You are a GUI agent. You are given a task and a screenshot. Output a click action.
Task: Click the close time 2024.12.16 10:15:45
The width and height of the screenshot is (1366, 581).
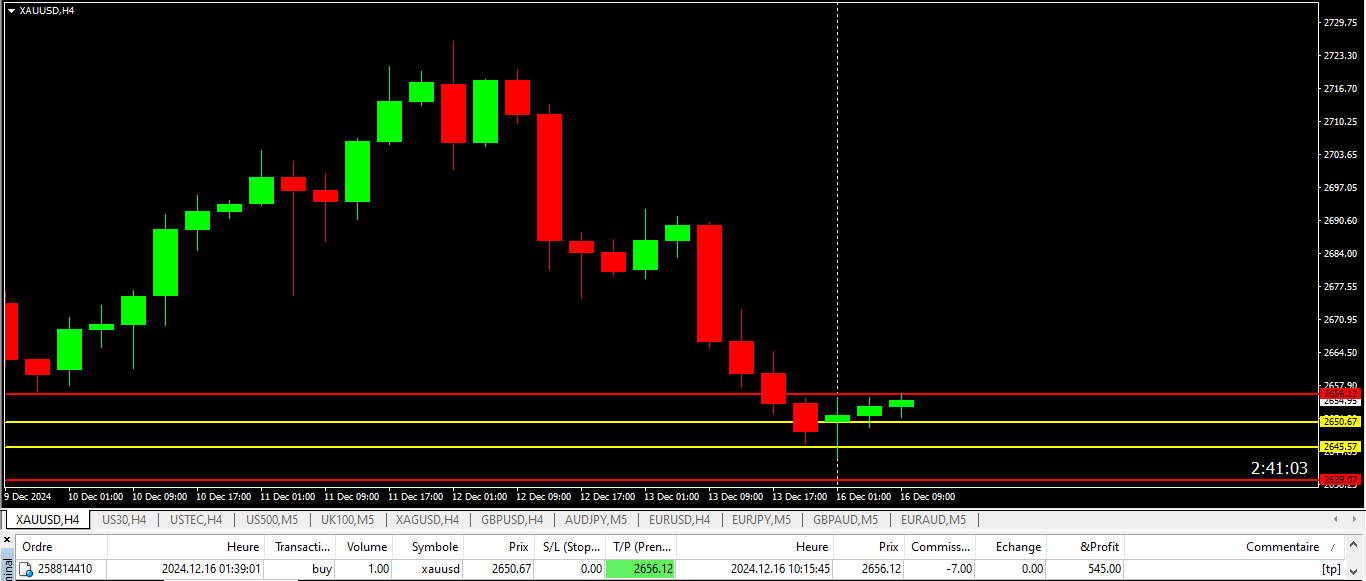tap(780, 569)
